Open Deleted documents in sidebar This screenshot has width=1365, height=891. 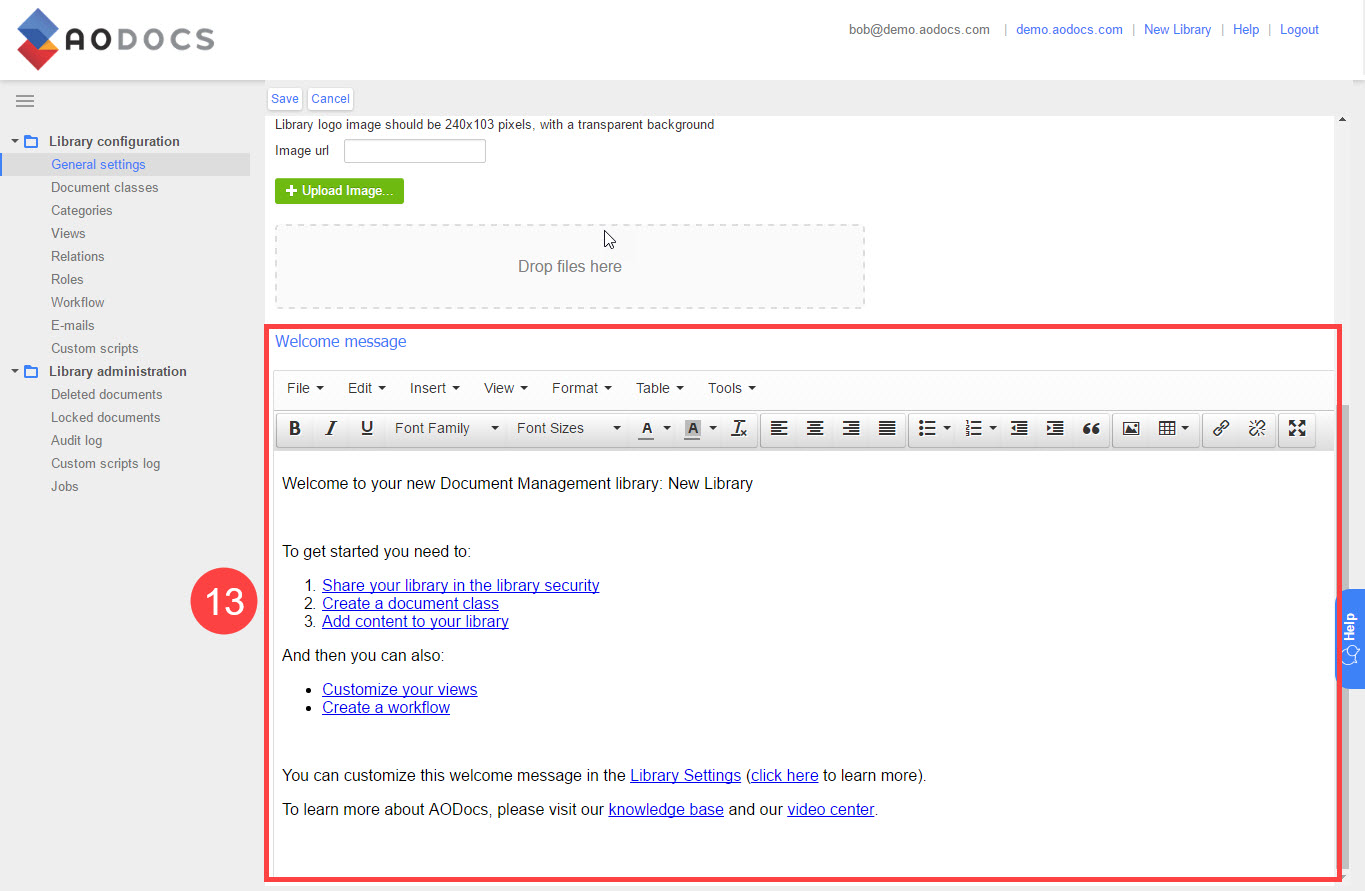(107, 394)
